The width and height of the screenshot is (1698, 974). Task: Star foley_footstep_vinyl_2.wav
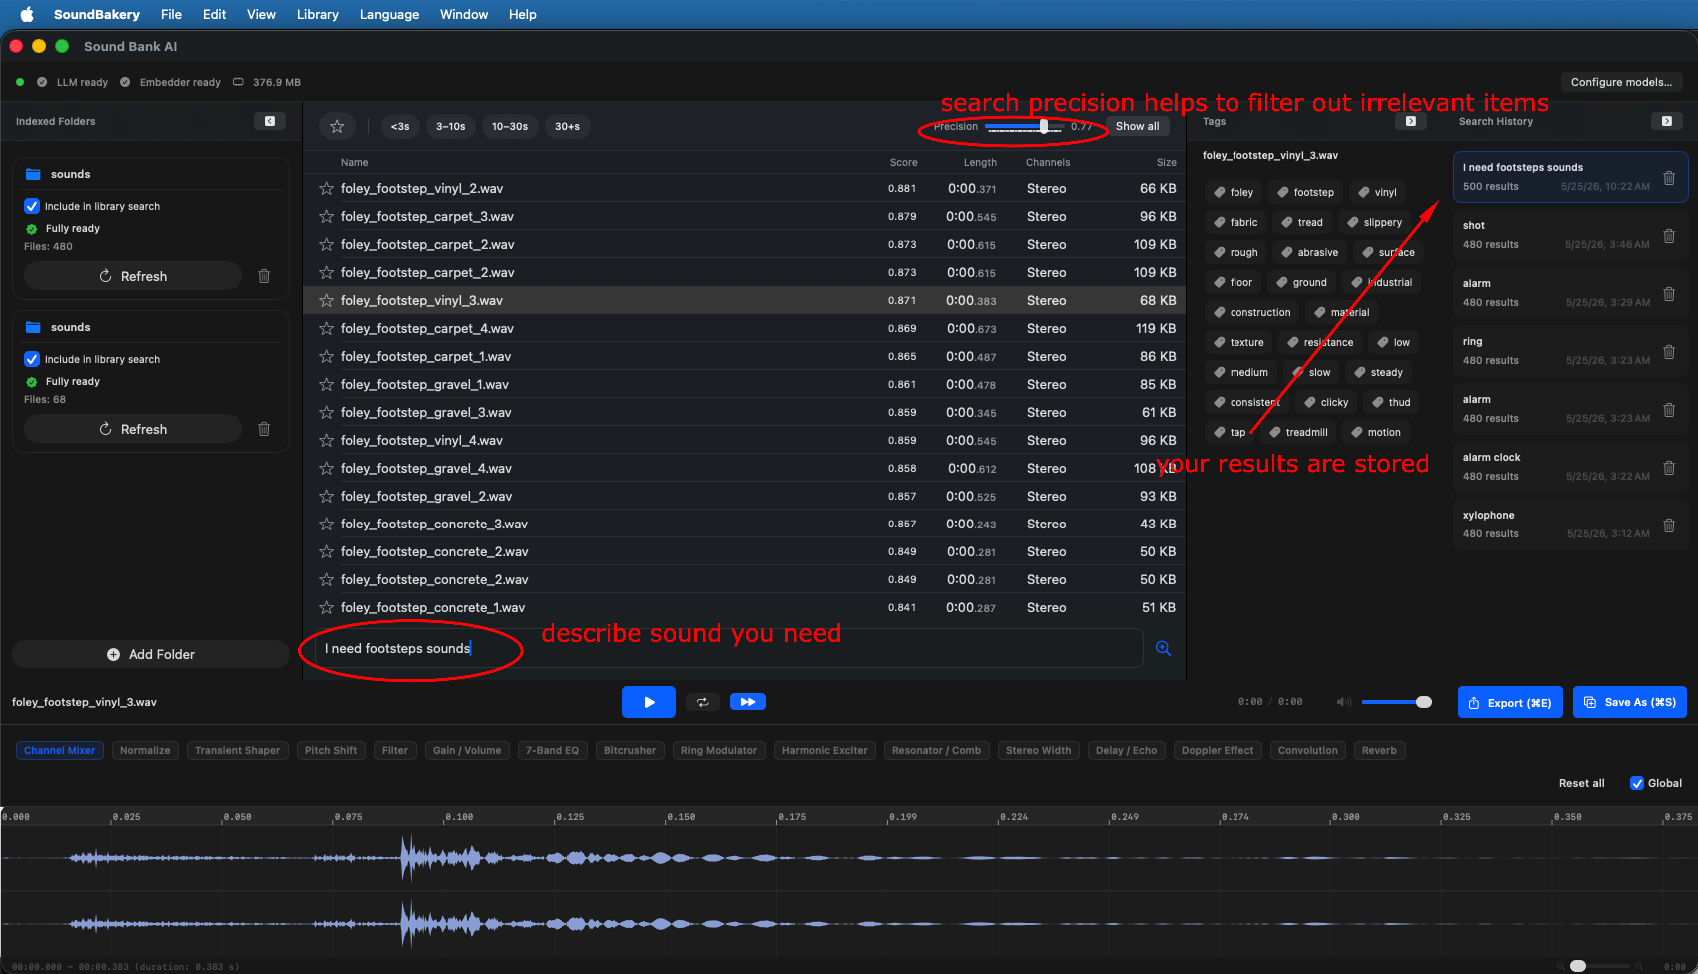click(x=326, y=188)
